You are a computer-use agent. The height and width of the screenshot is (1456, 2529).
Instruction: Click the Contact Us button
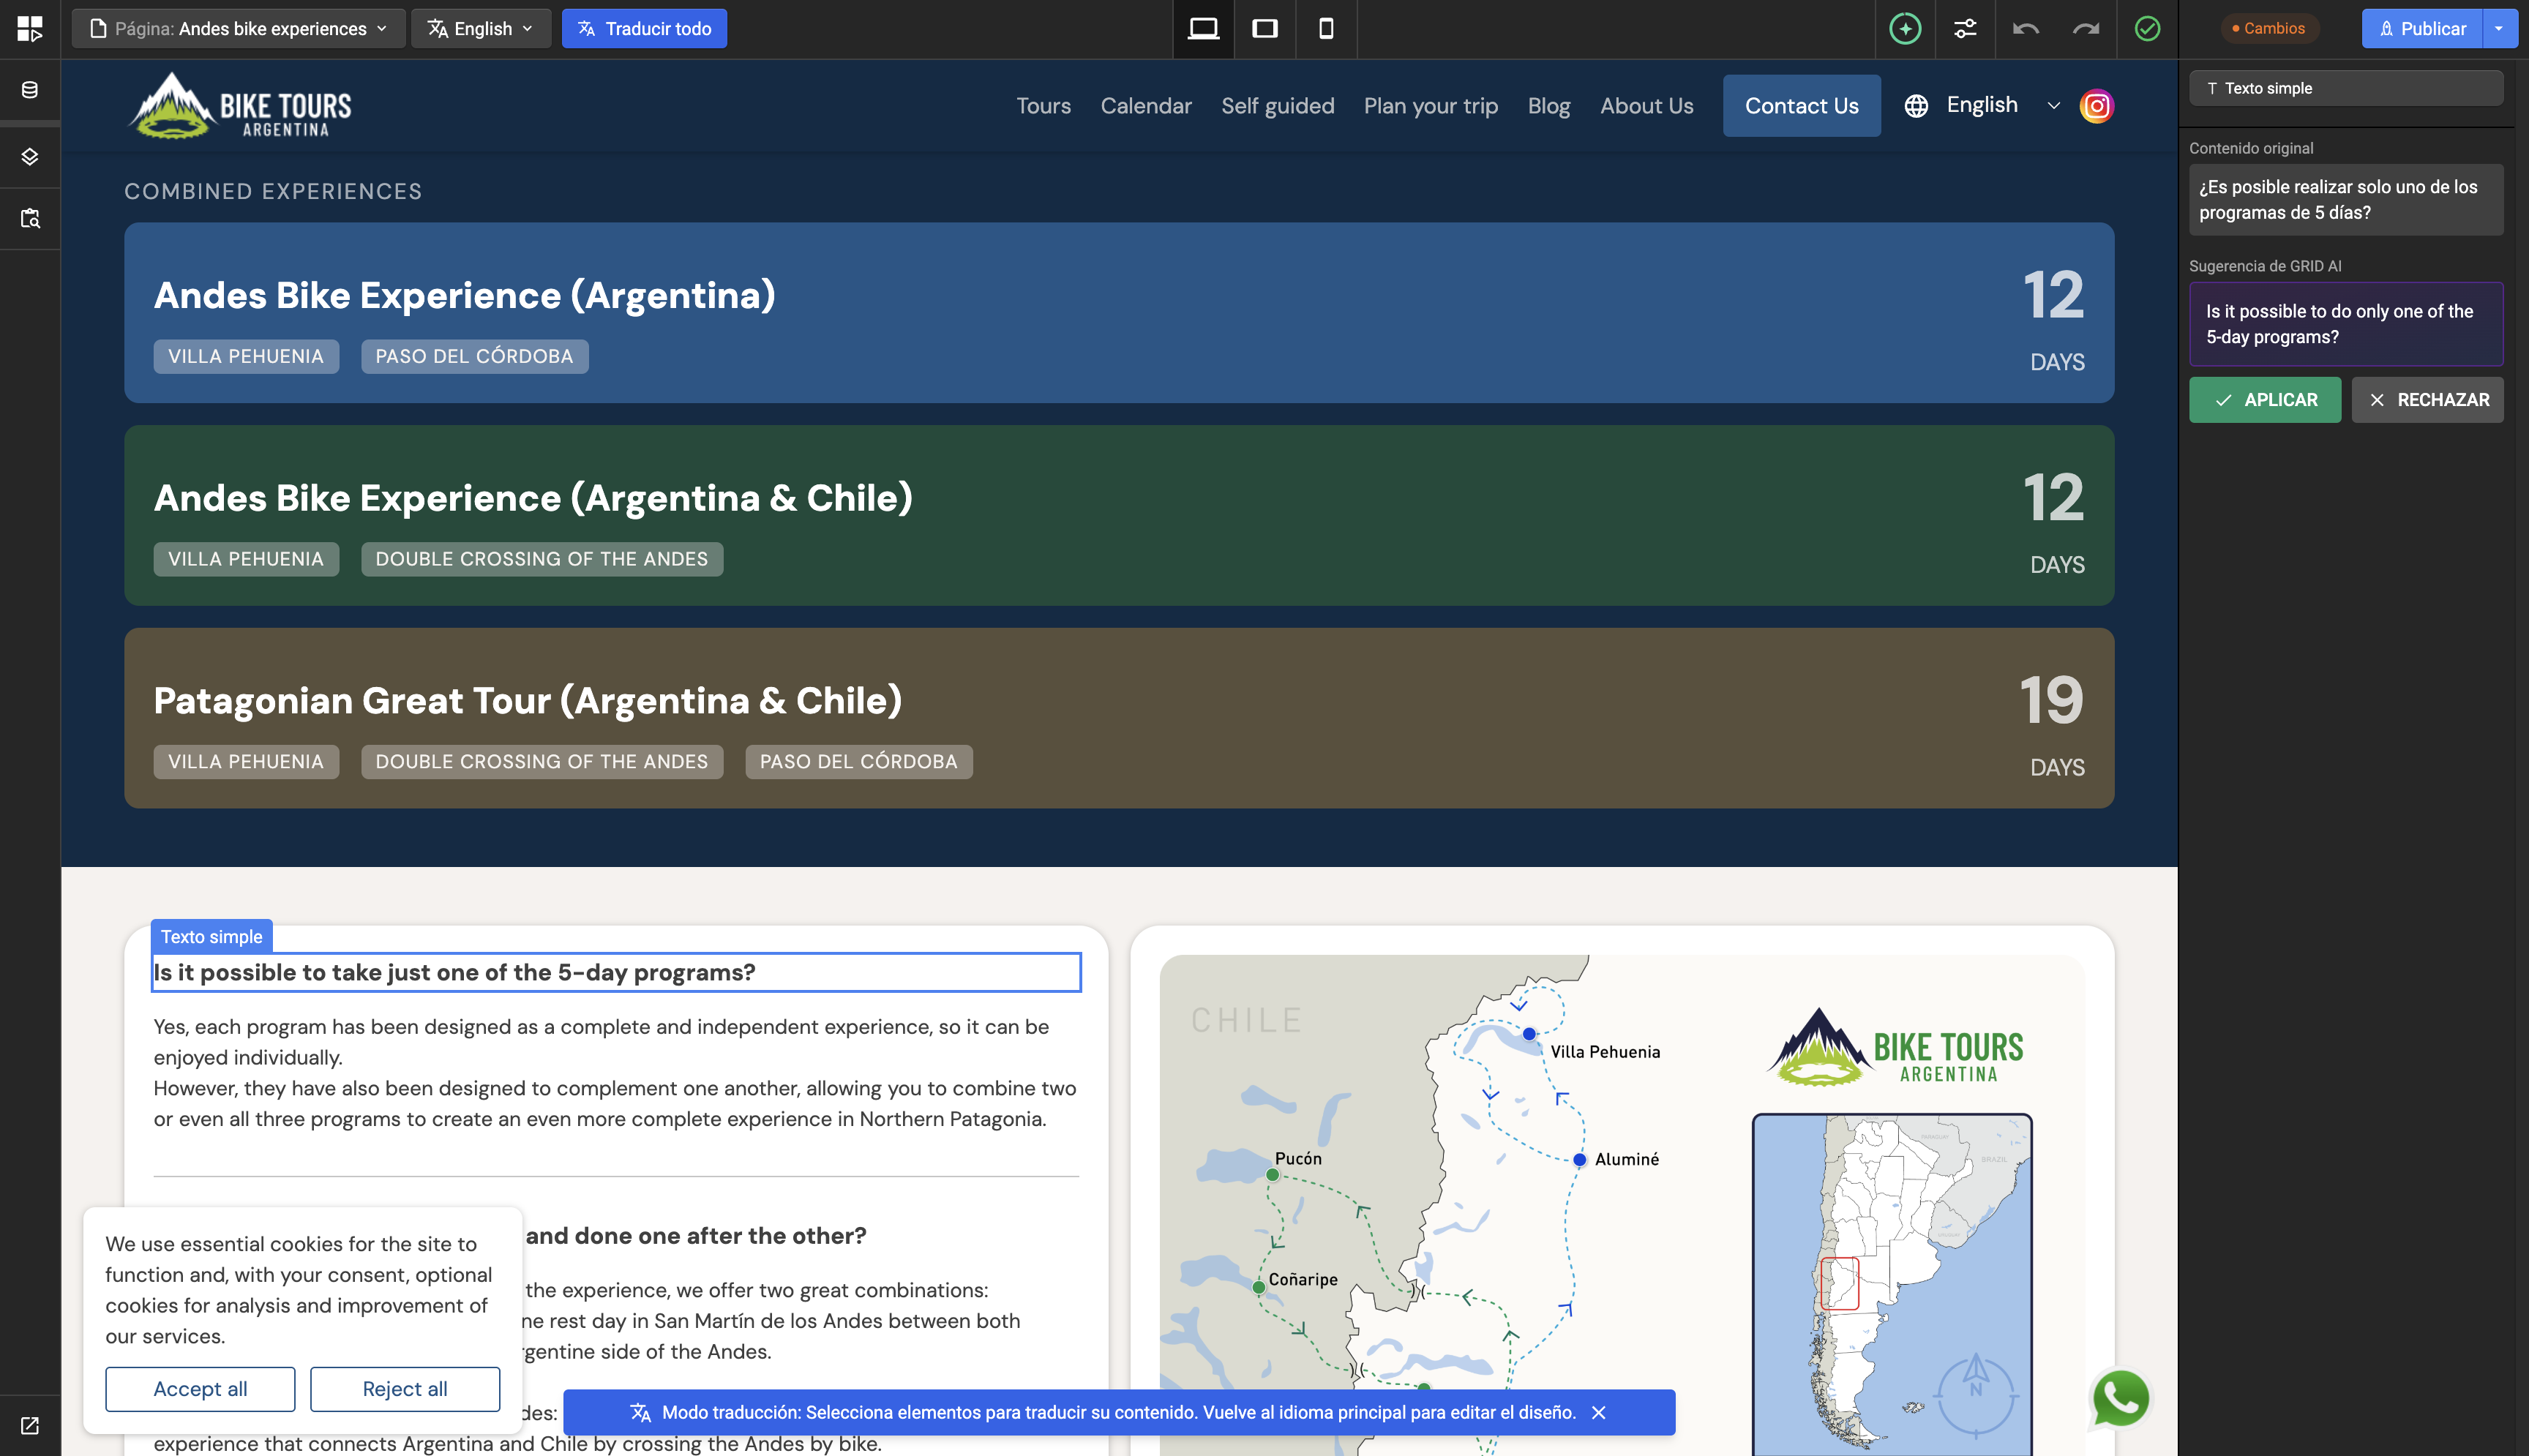coord(1801,106)
